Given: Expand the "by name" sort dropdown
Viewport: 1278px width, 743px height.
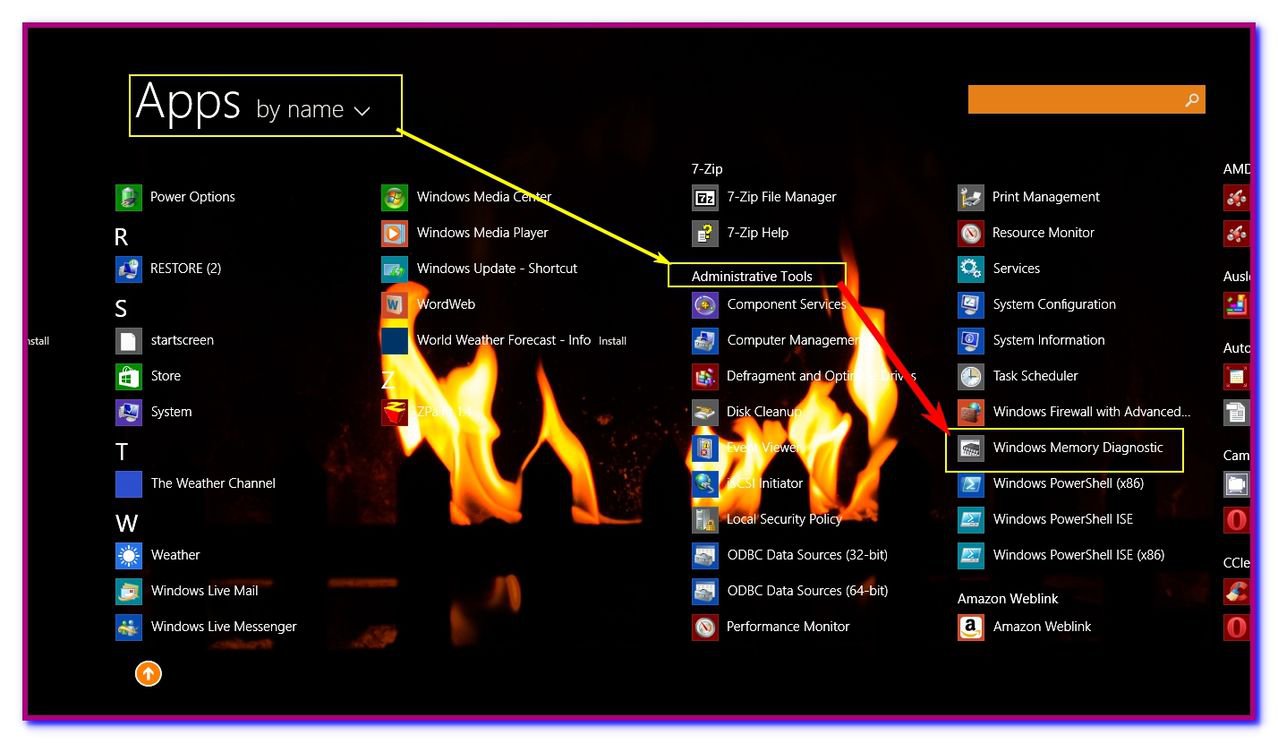Looking at the screenshot, I should (313, 109).
